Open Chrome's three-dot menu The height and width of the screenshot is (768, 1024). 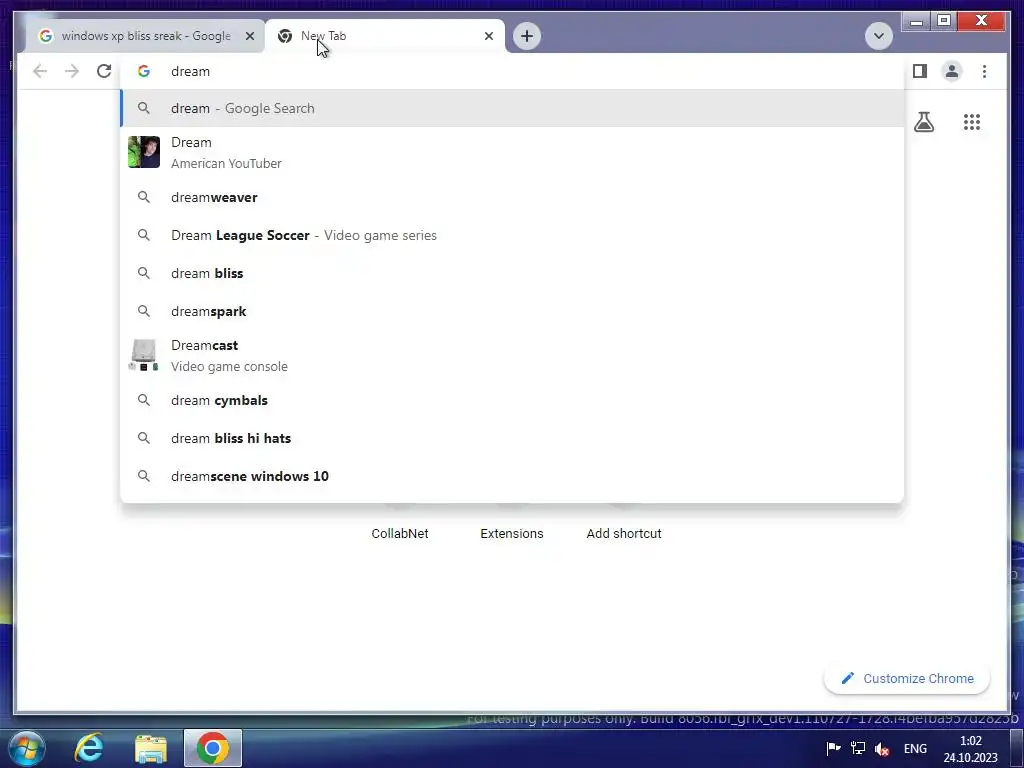[984, 71]
